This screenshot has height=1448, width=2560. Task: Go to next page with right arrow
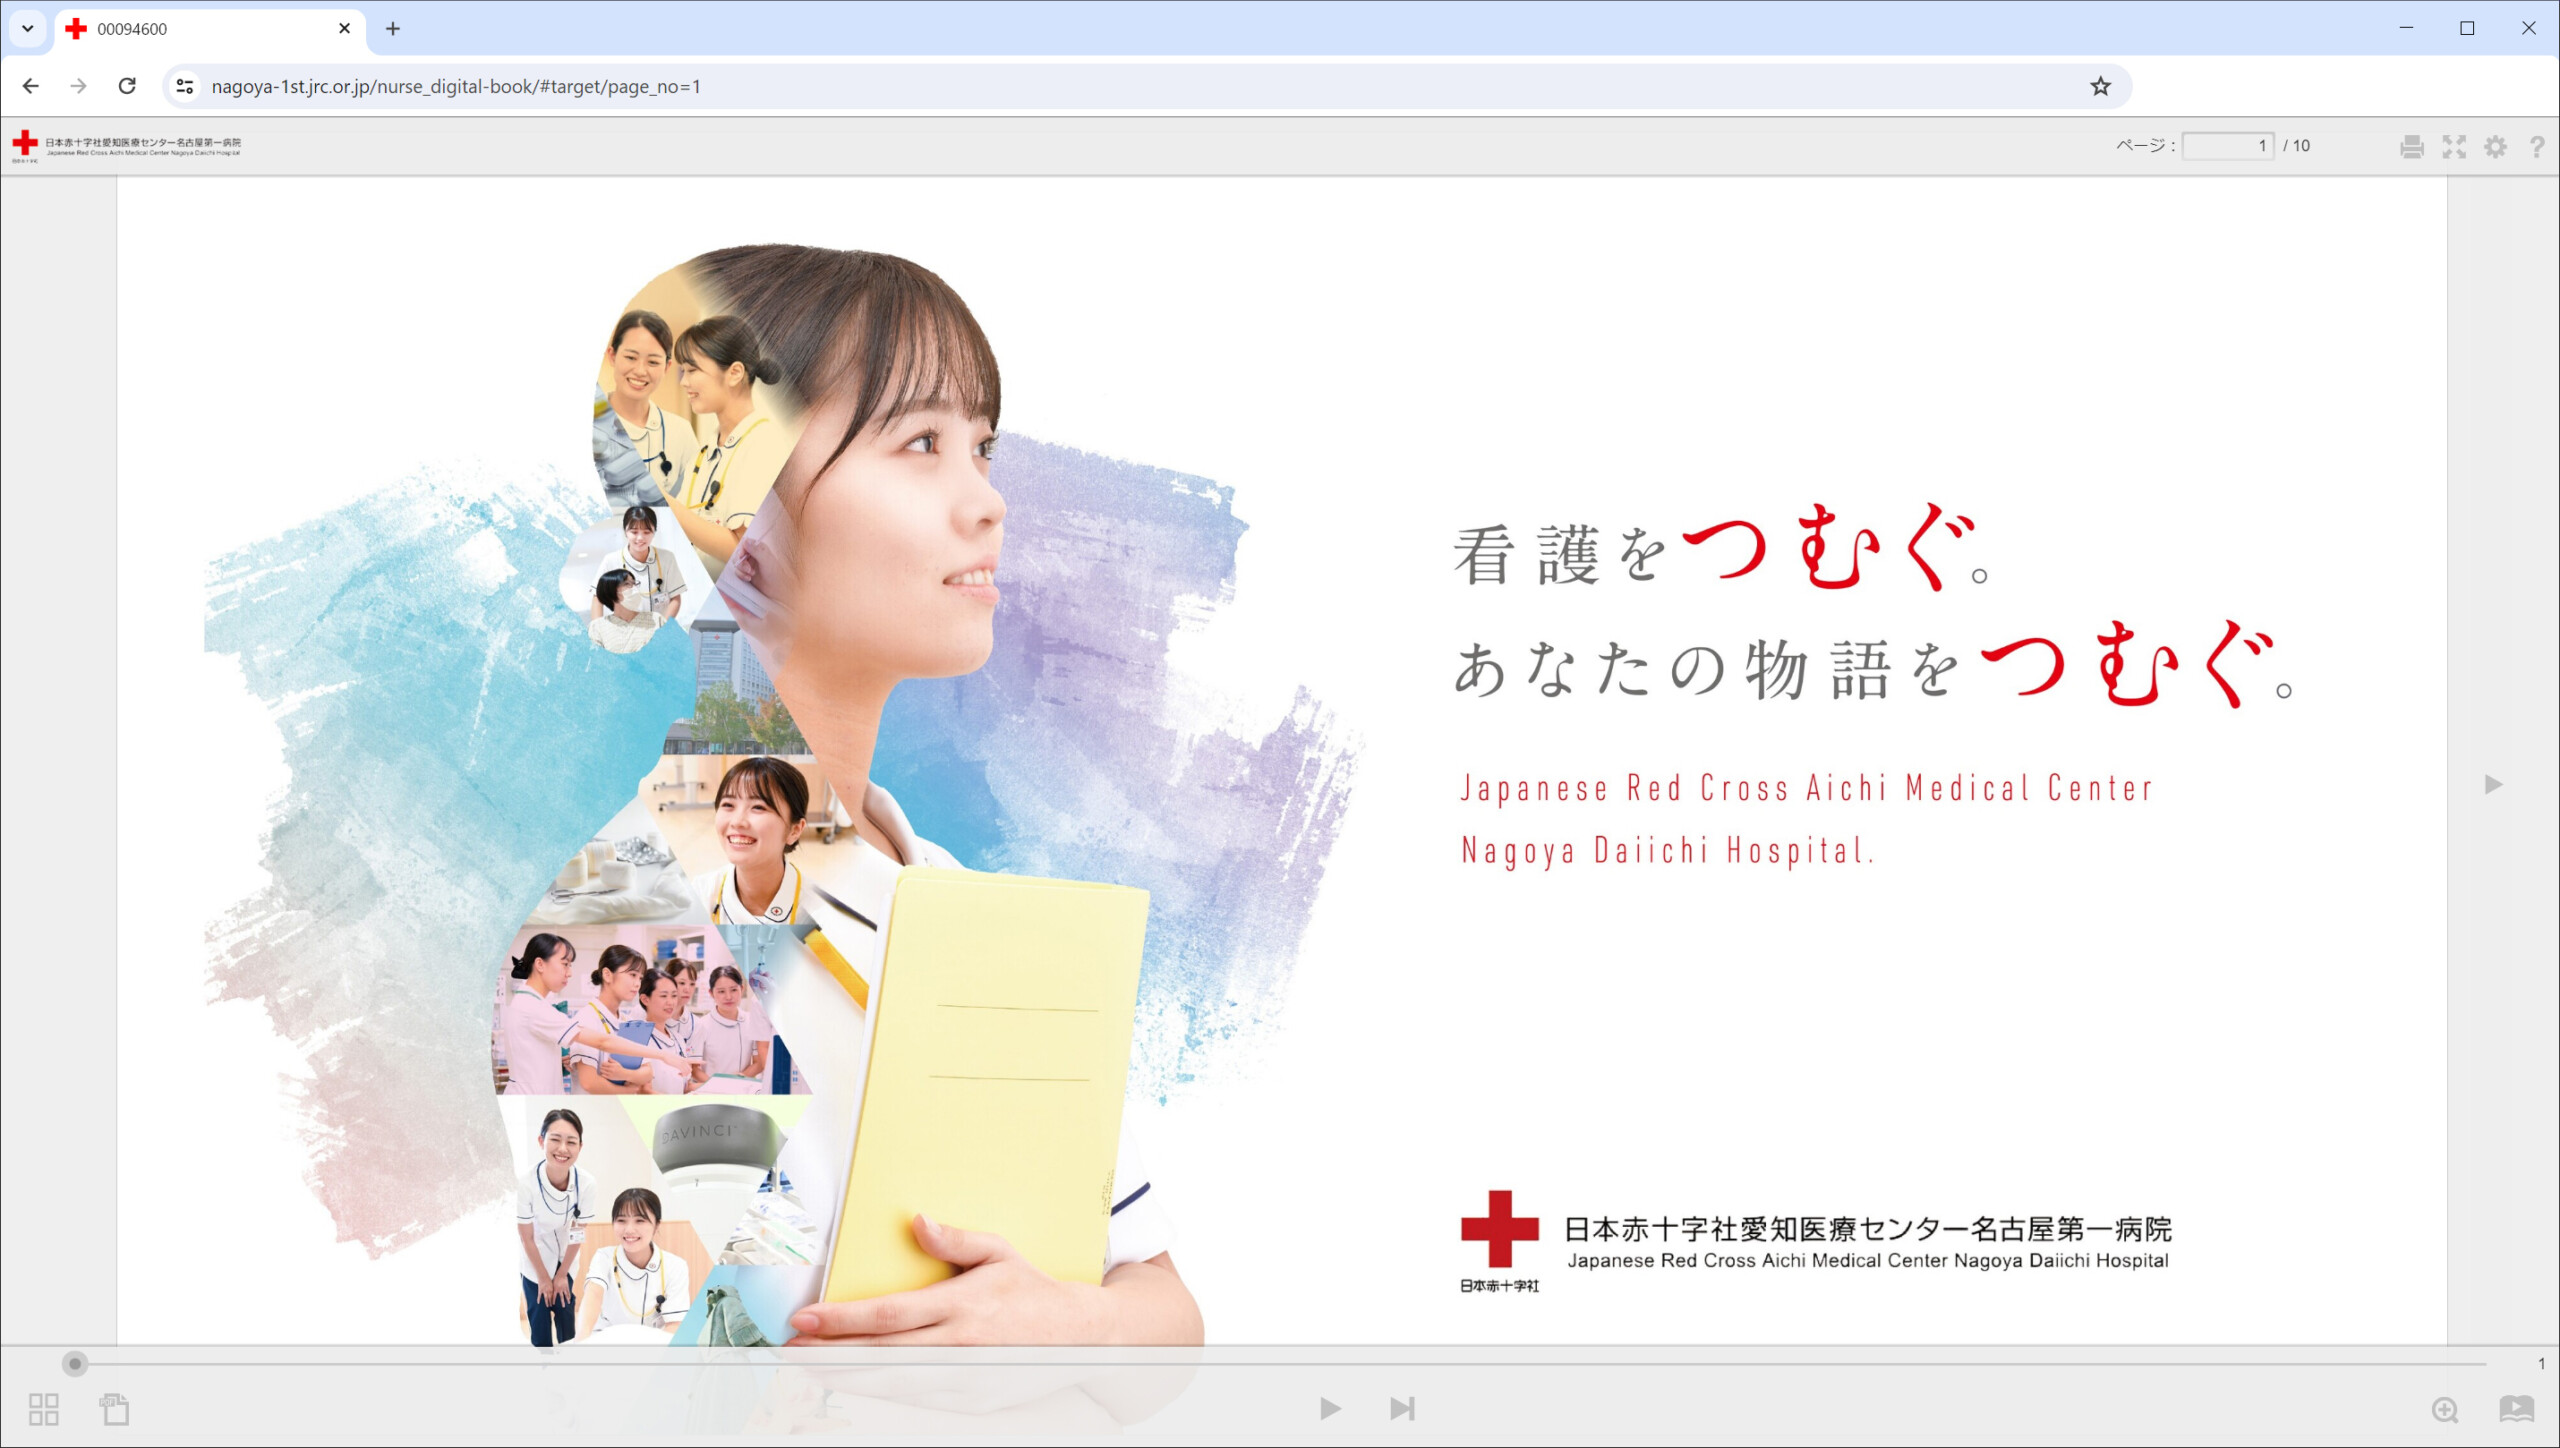click(2493, 785)
